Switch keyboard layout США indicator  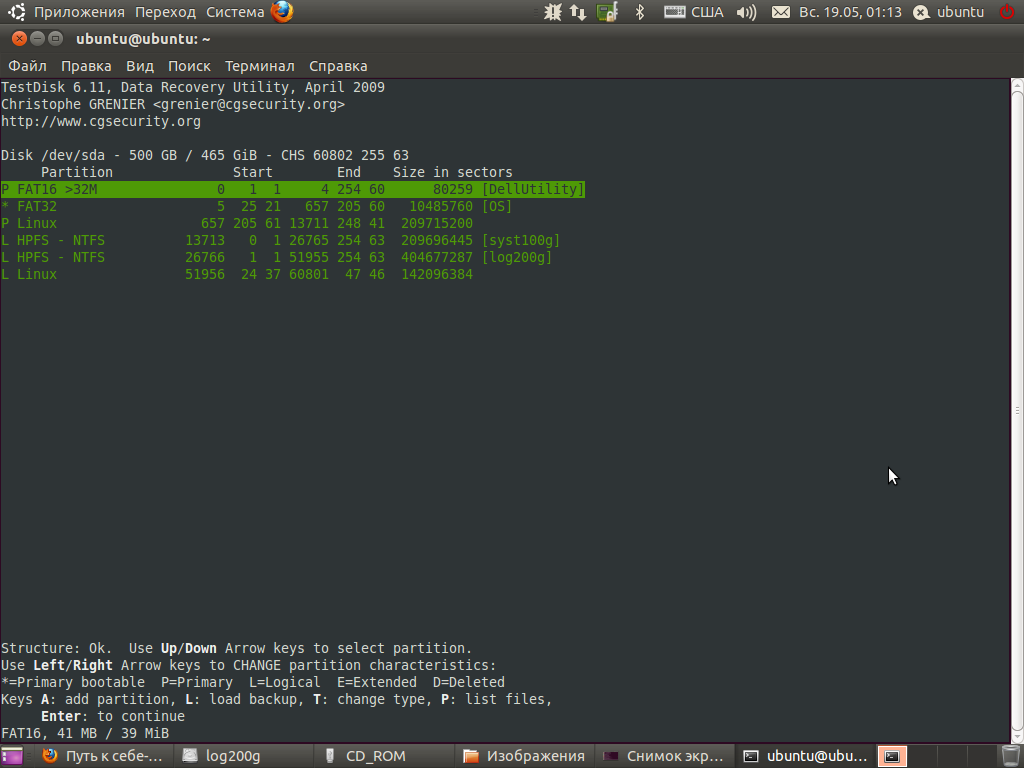pos(694,12)
